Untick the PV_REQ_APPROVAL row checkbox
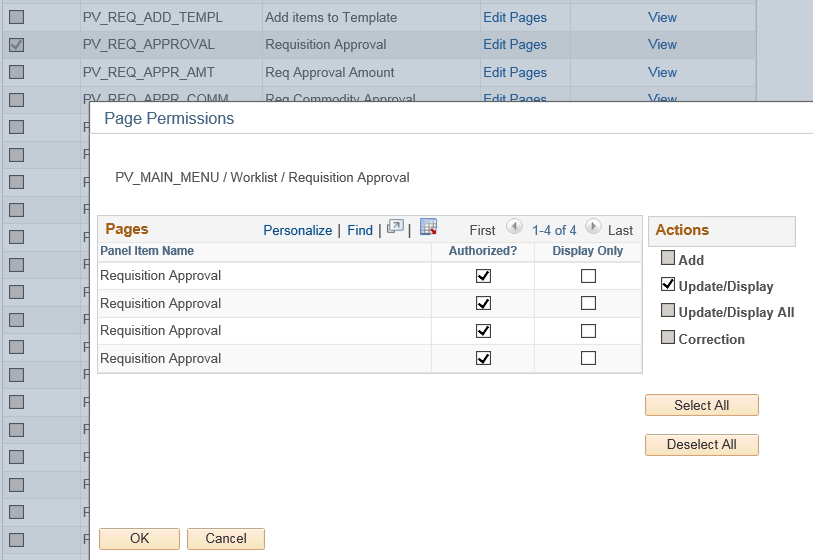Viewport: 813px width, 560px height. (x=17, y=45)
